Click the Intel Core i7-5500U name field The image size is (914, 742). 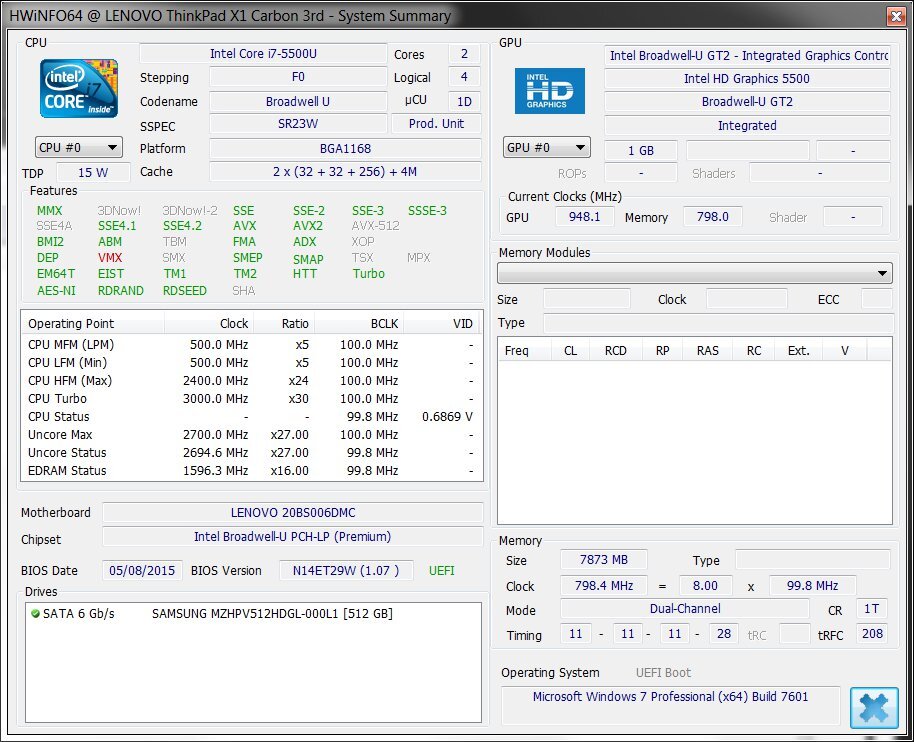point(263,54)
